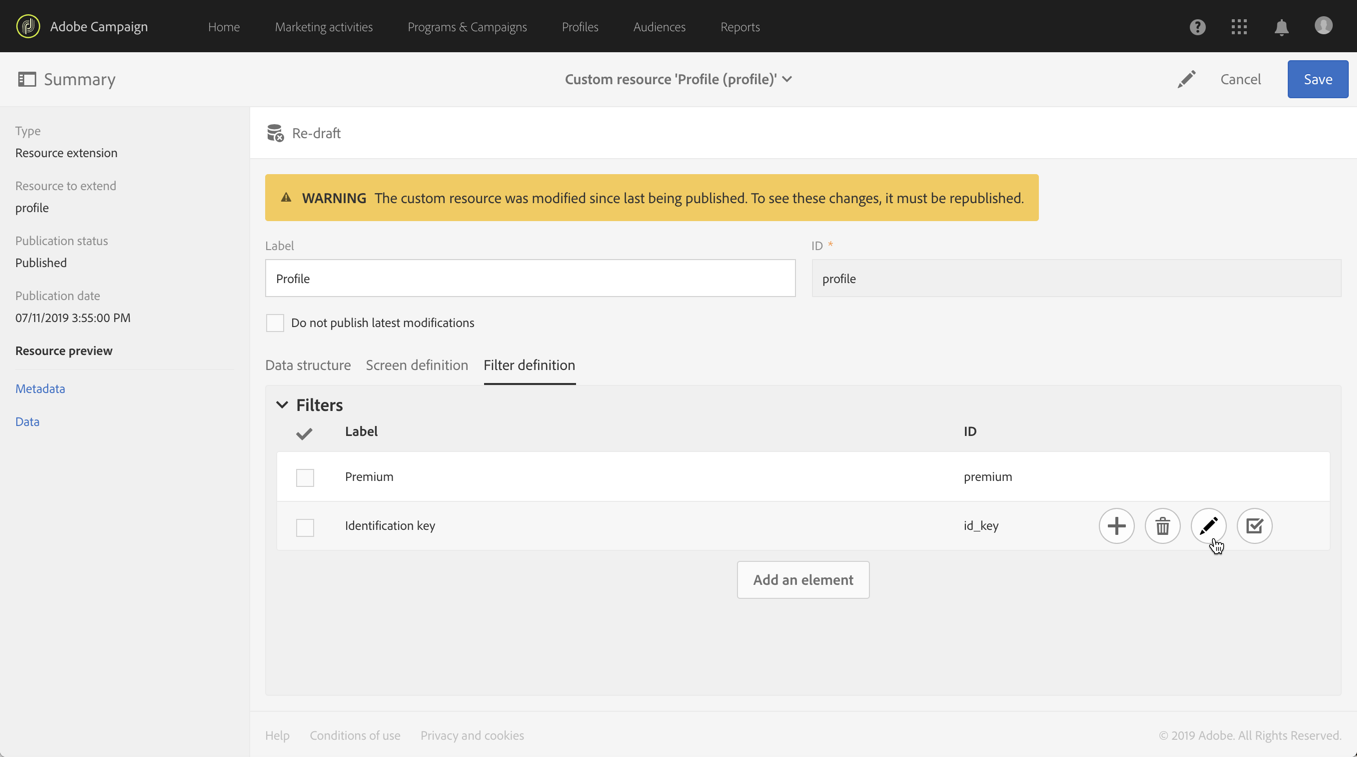Open the apps grid switcher icon

[1239, 27]
